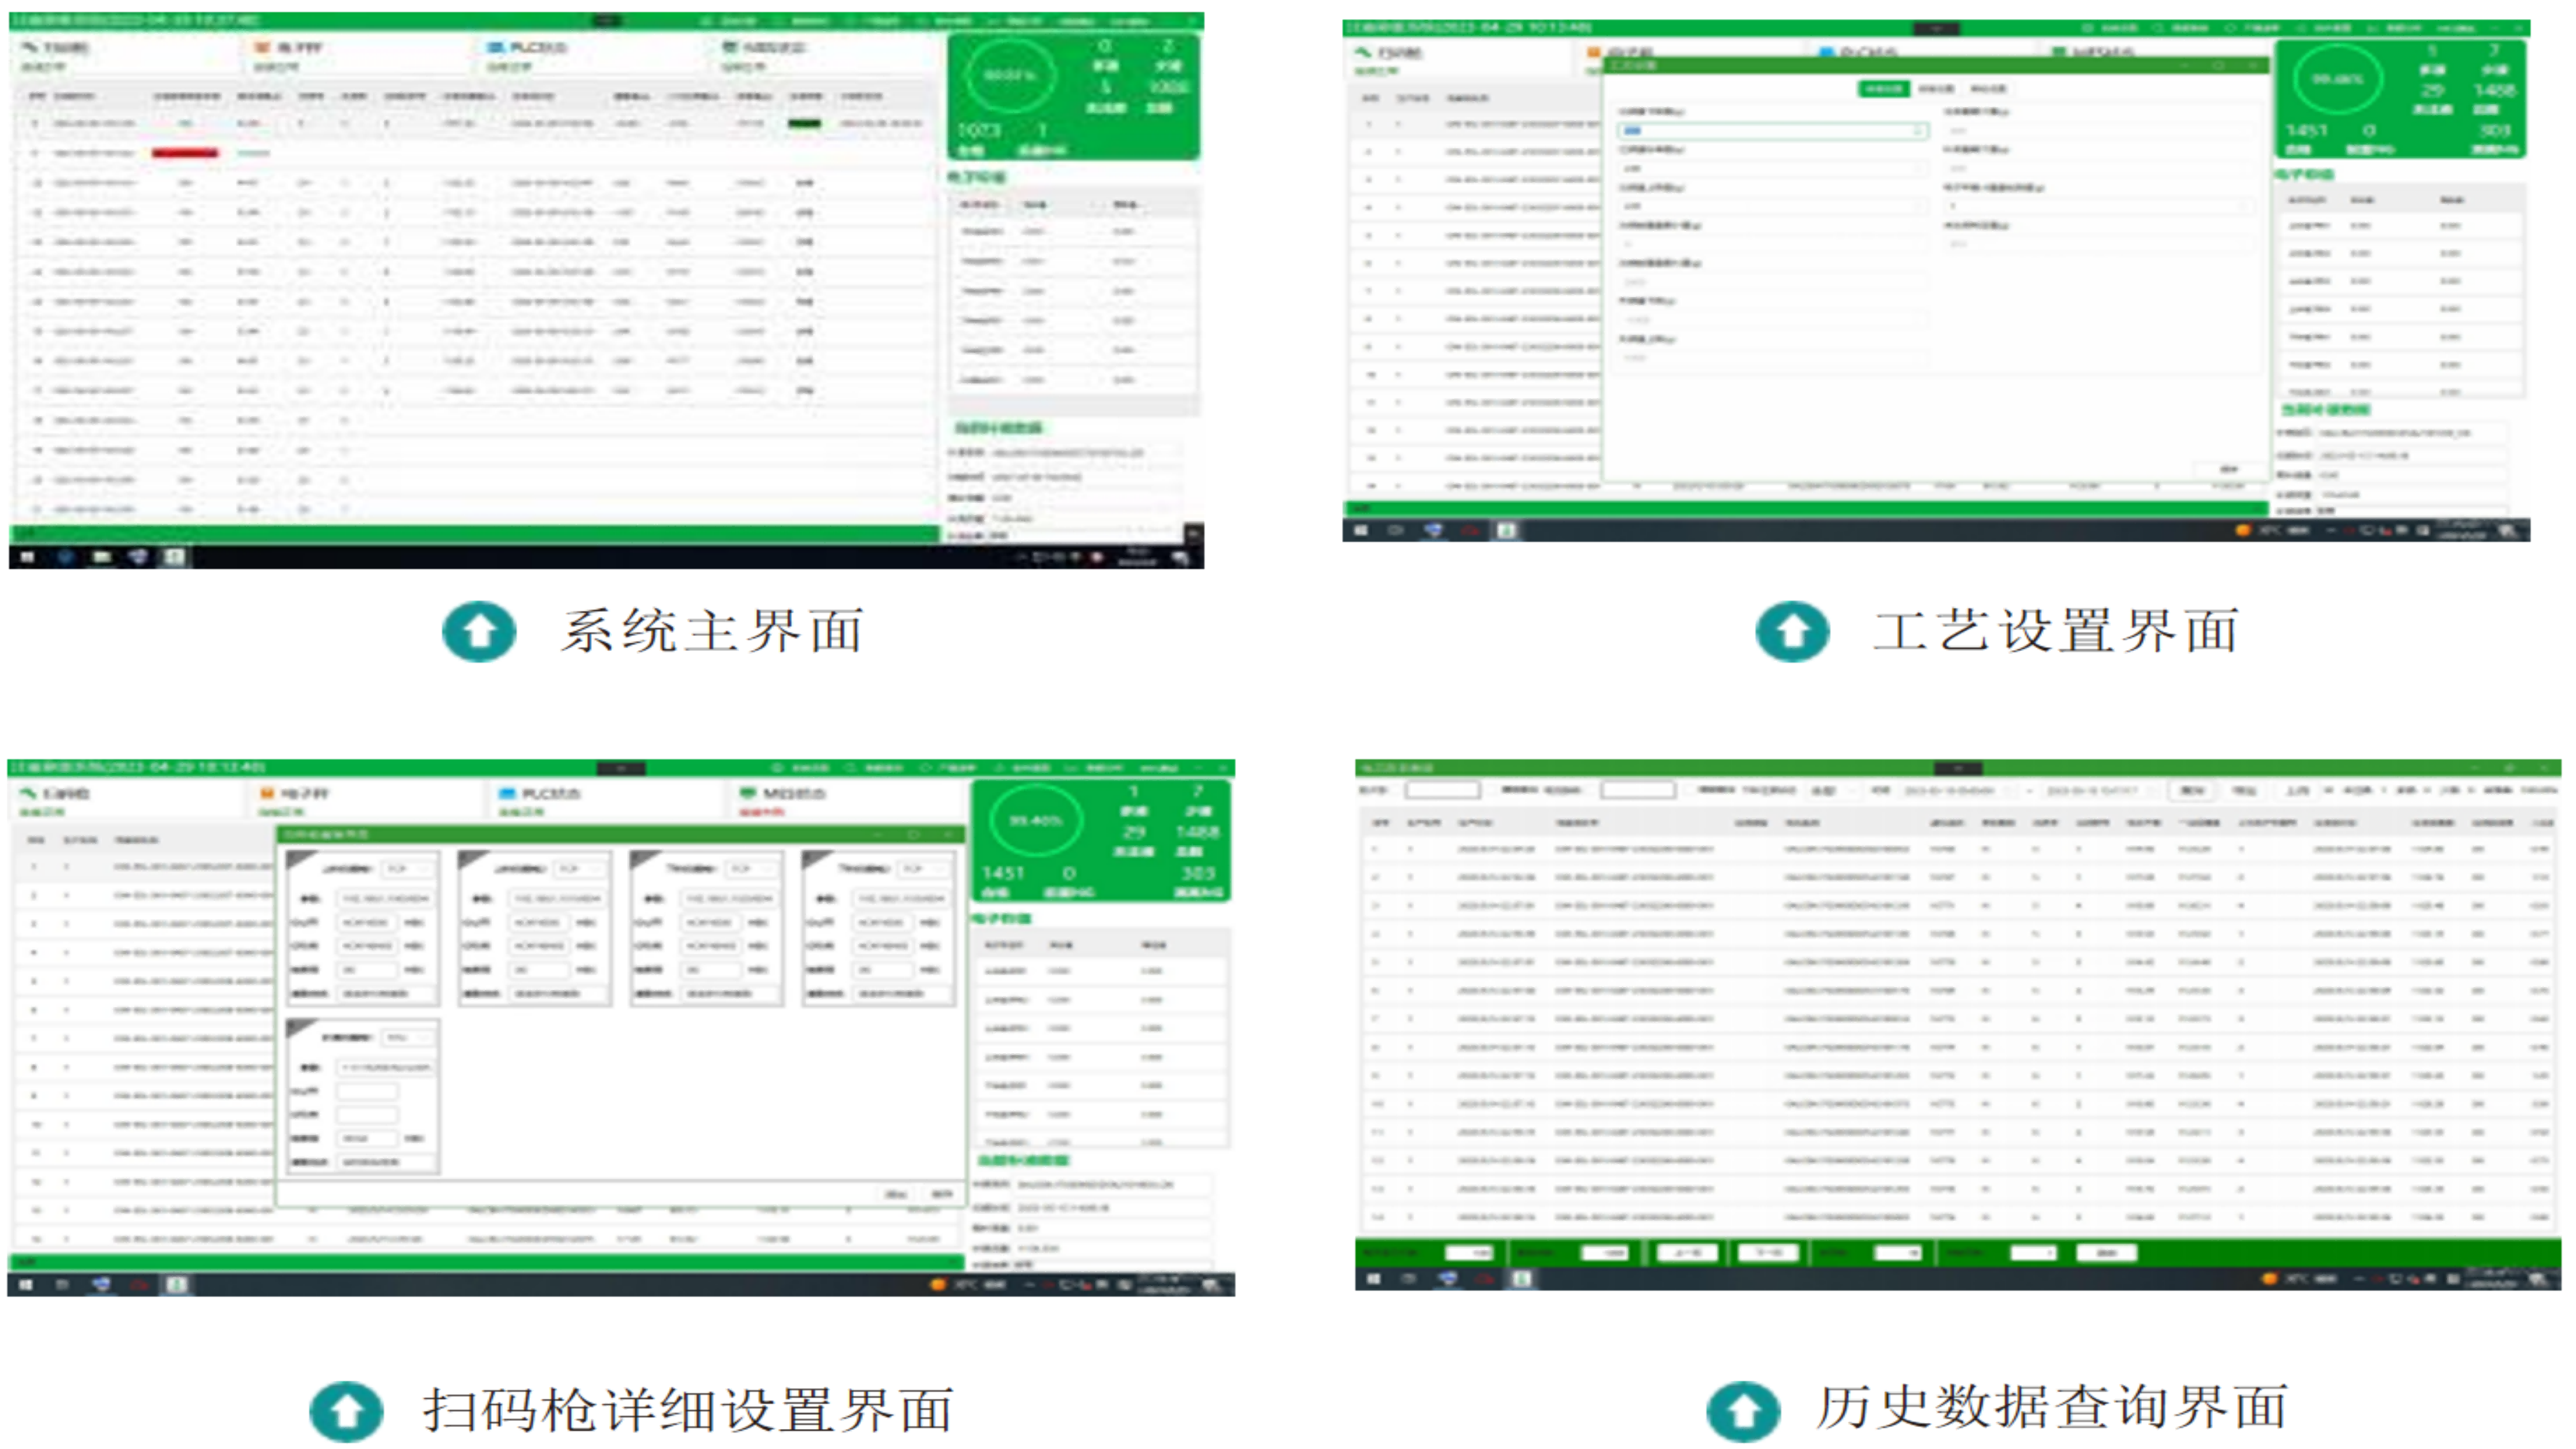2576x1449 pixels.
Task: Open the protocol dropdown in the fifth scanner card
Action: (x=409, y=1037)
